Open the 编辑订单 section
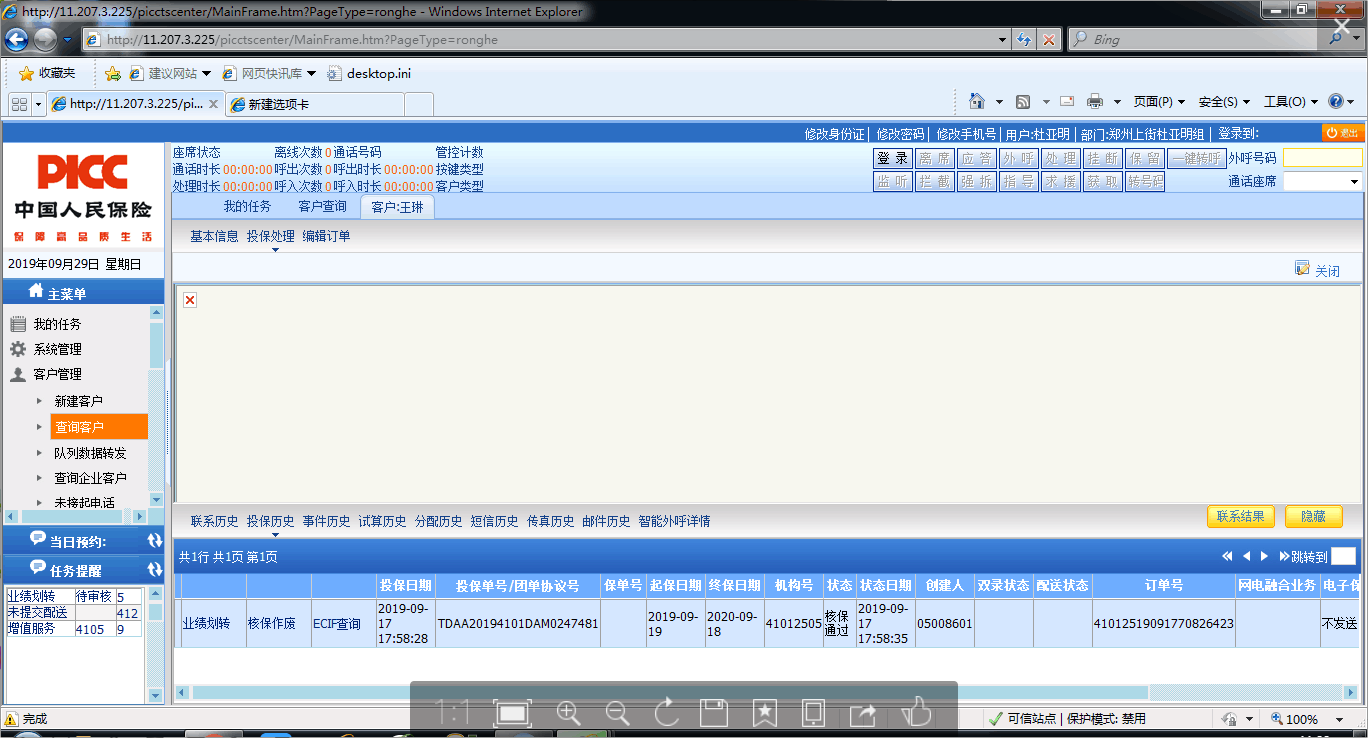The image size is (1368, 738). [326, 236]
